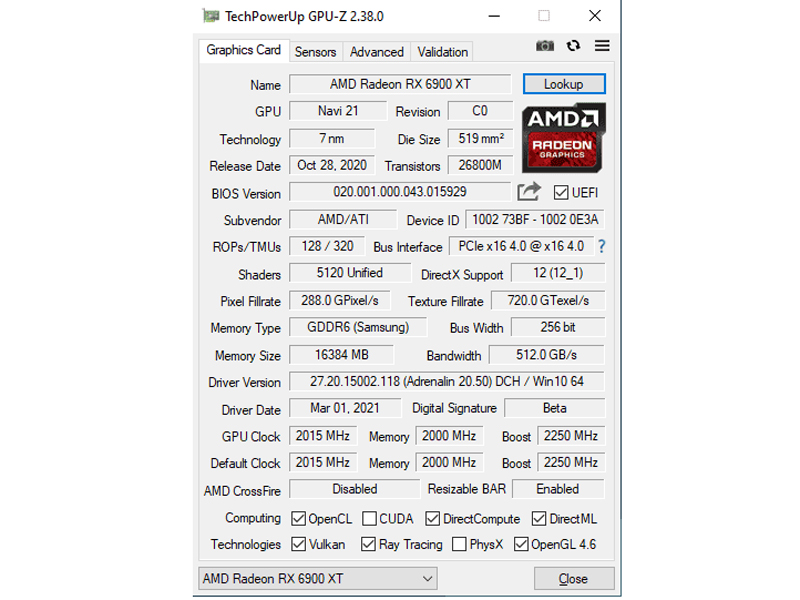
Task: Click the AMD Radeon Graphics logo
Action: [x=562, y=135]
